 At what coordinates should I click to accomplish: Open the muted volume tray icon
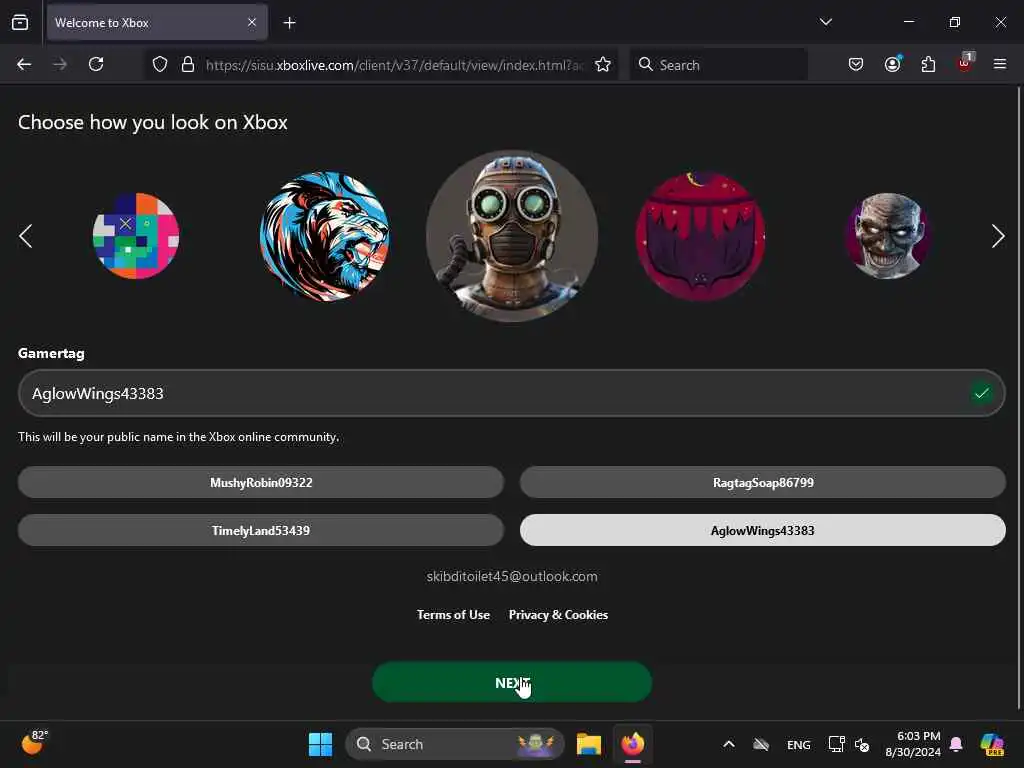862,744
